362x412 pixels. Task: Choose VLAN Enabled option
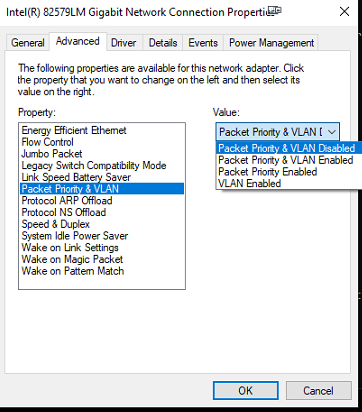click(289, 183)
